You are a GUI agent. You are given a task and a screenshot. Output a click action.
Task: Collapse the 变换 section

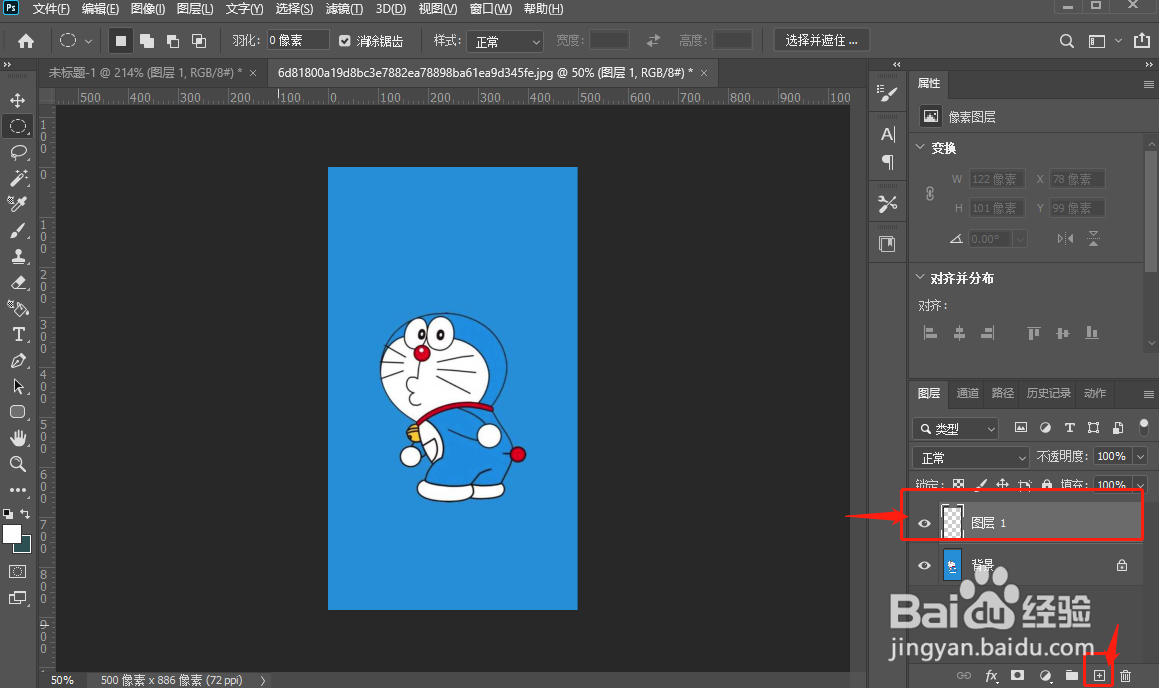(920, 147)
